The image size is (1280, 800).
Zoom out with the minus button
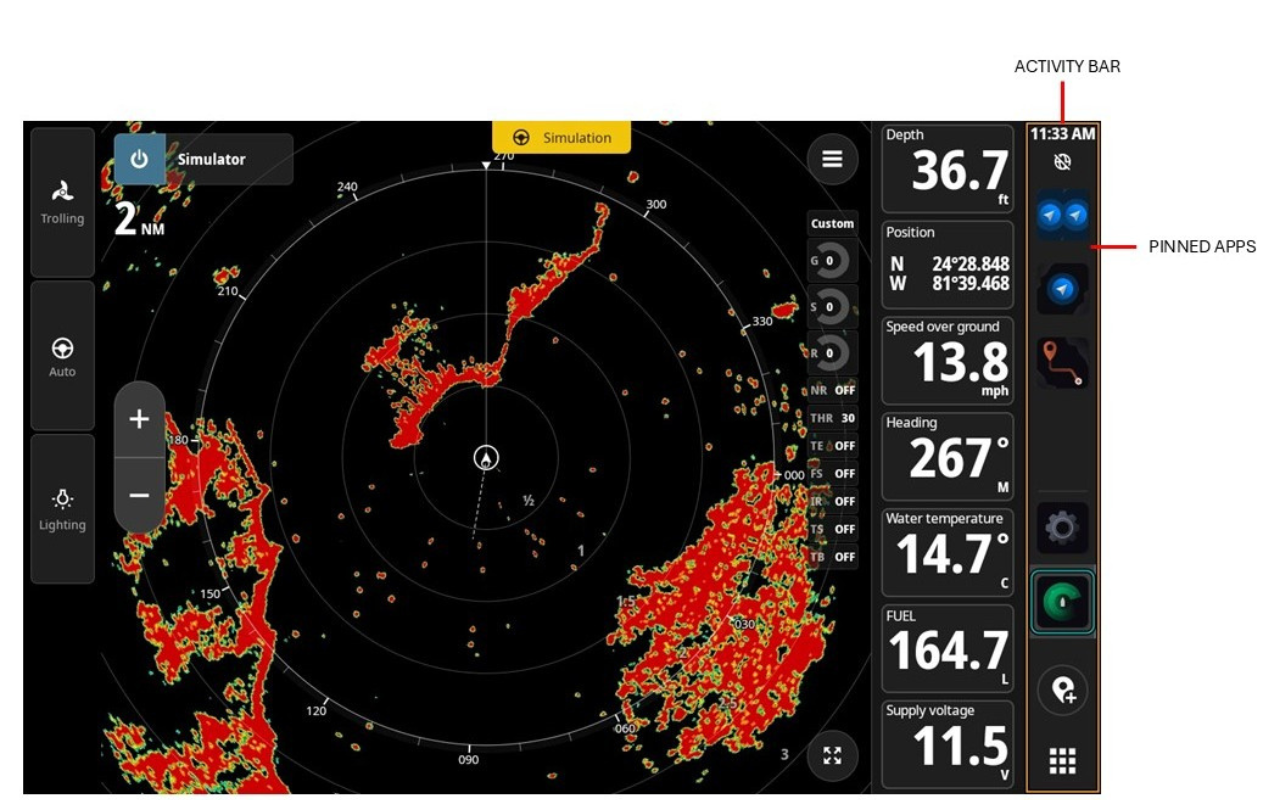139,495
